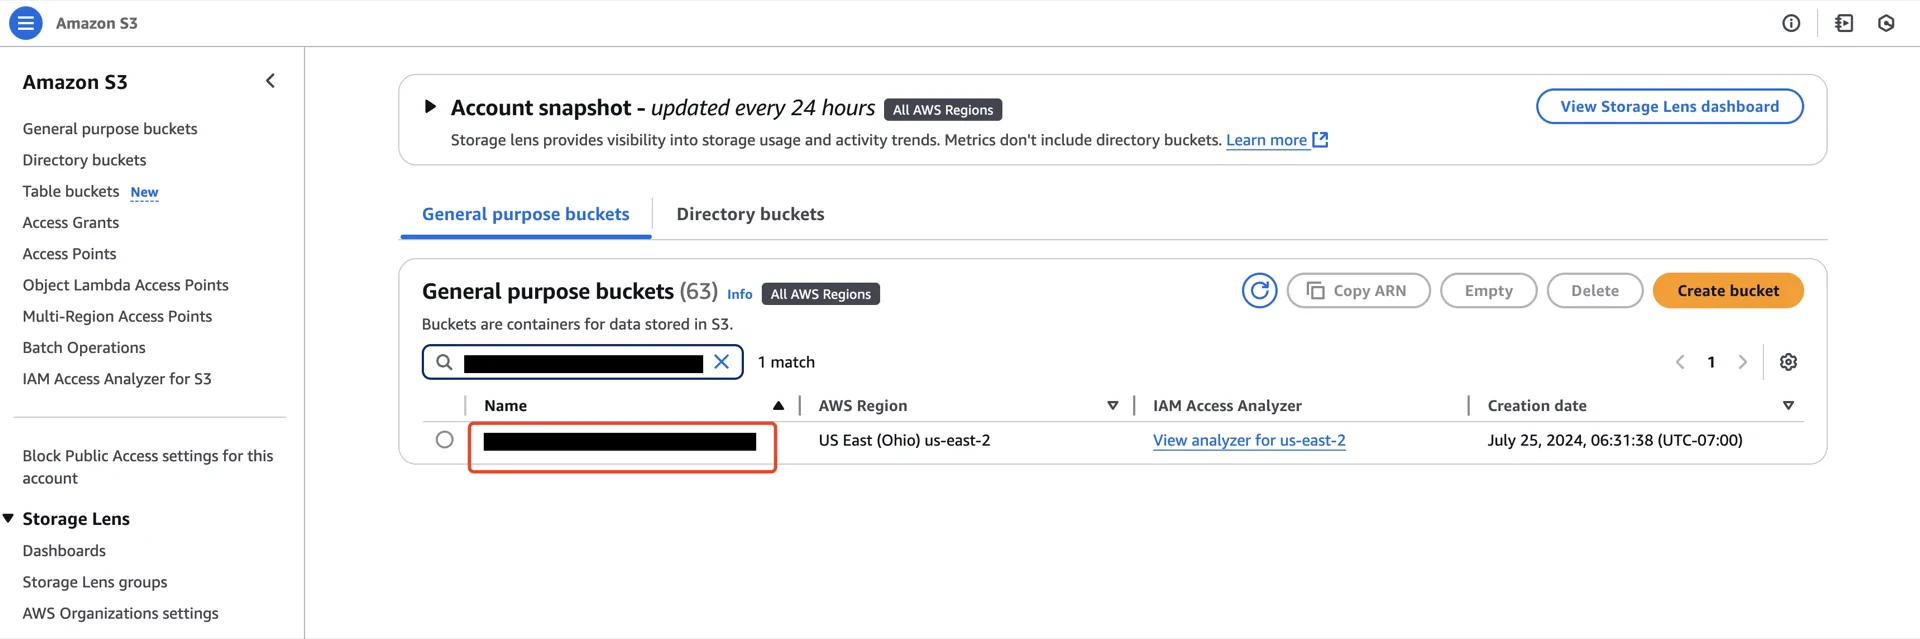Expand the Account snapshot section
Image resolution: width=1920 pixels, height=639 pixels.
click(430, 107)
